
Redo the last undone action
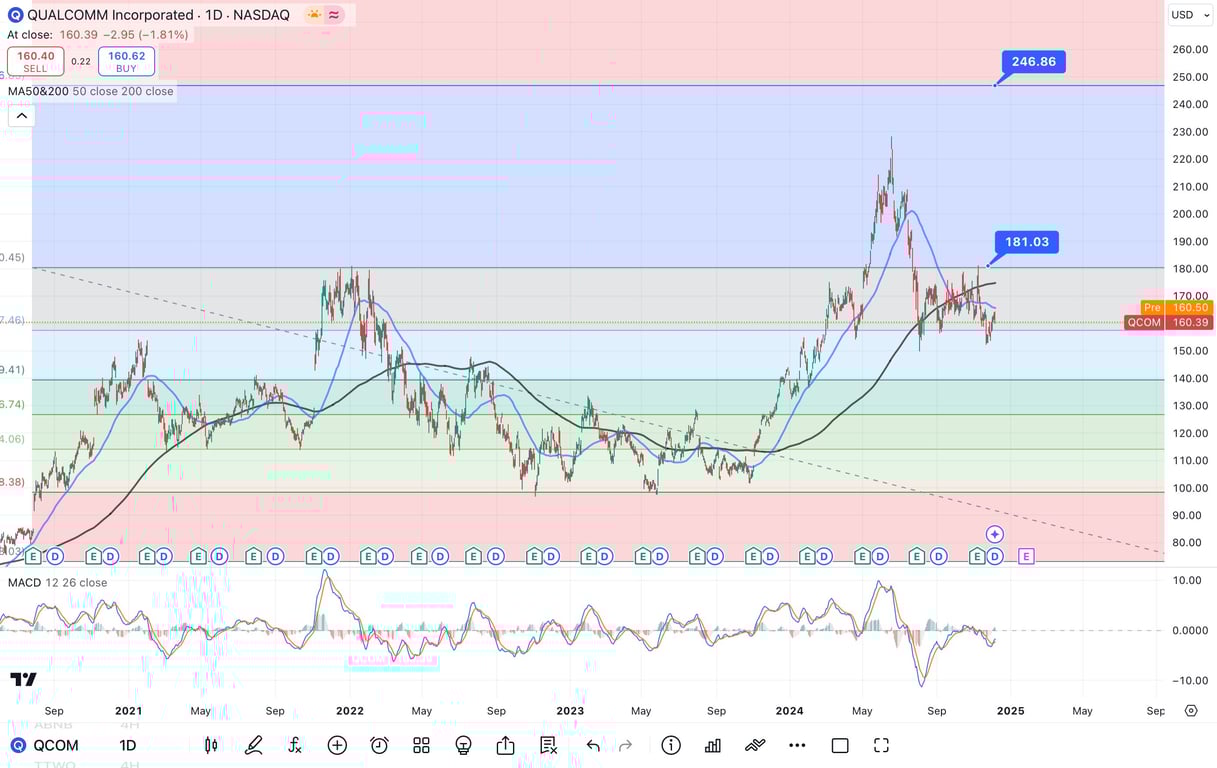coord(626,745)
